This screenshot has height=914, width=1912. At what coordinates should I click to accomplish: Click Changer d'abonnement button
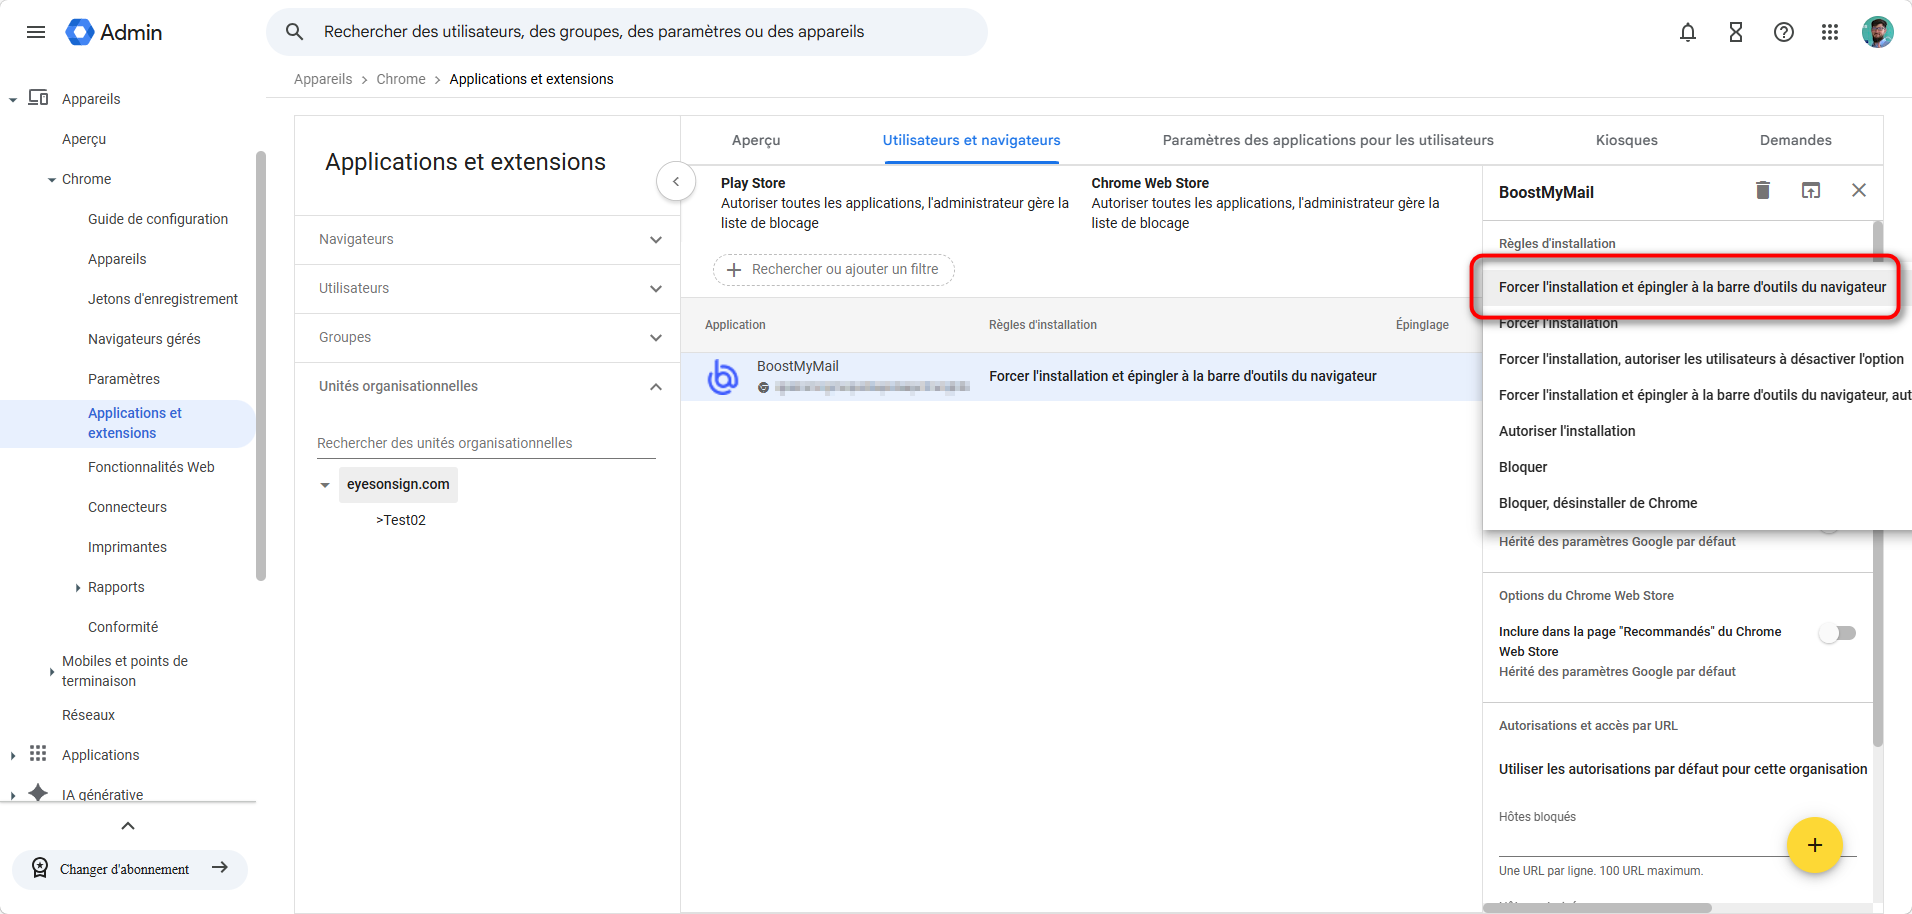click(129, 869)
